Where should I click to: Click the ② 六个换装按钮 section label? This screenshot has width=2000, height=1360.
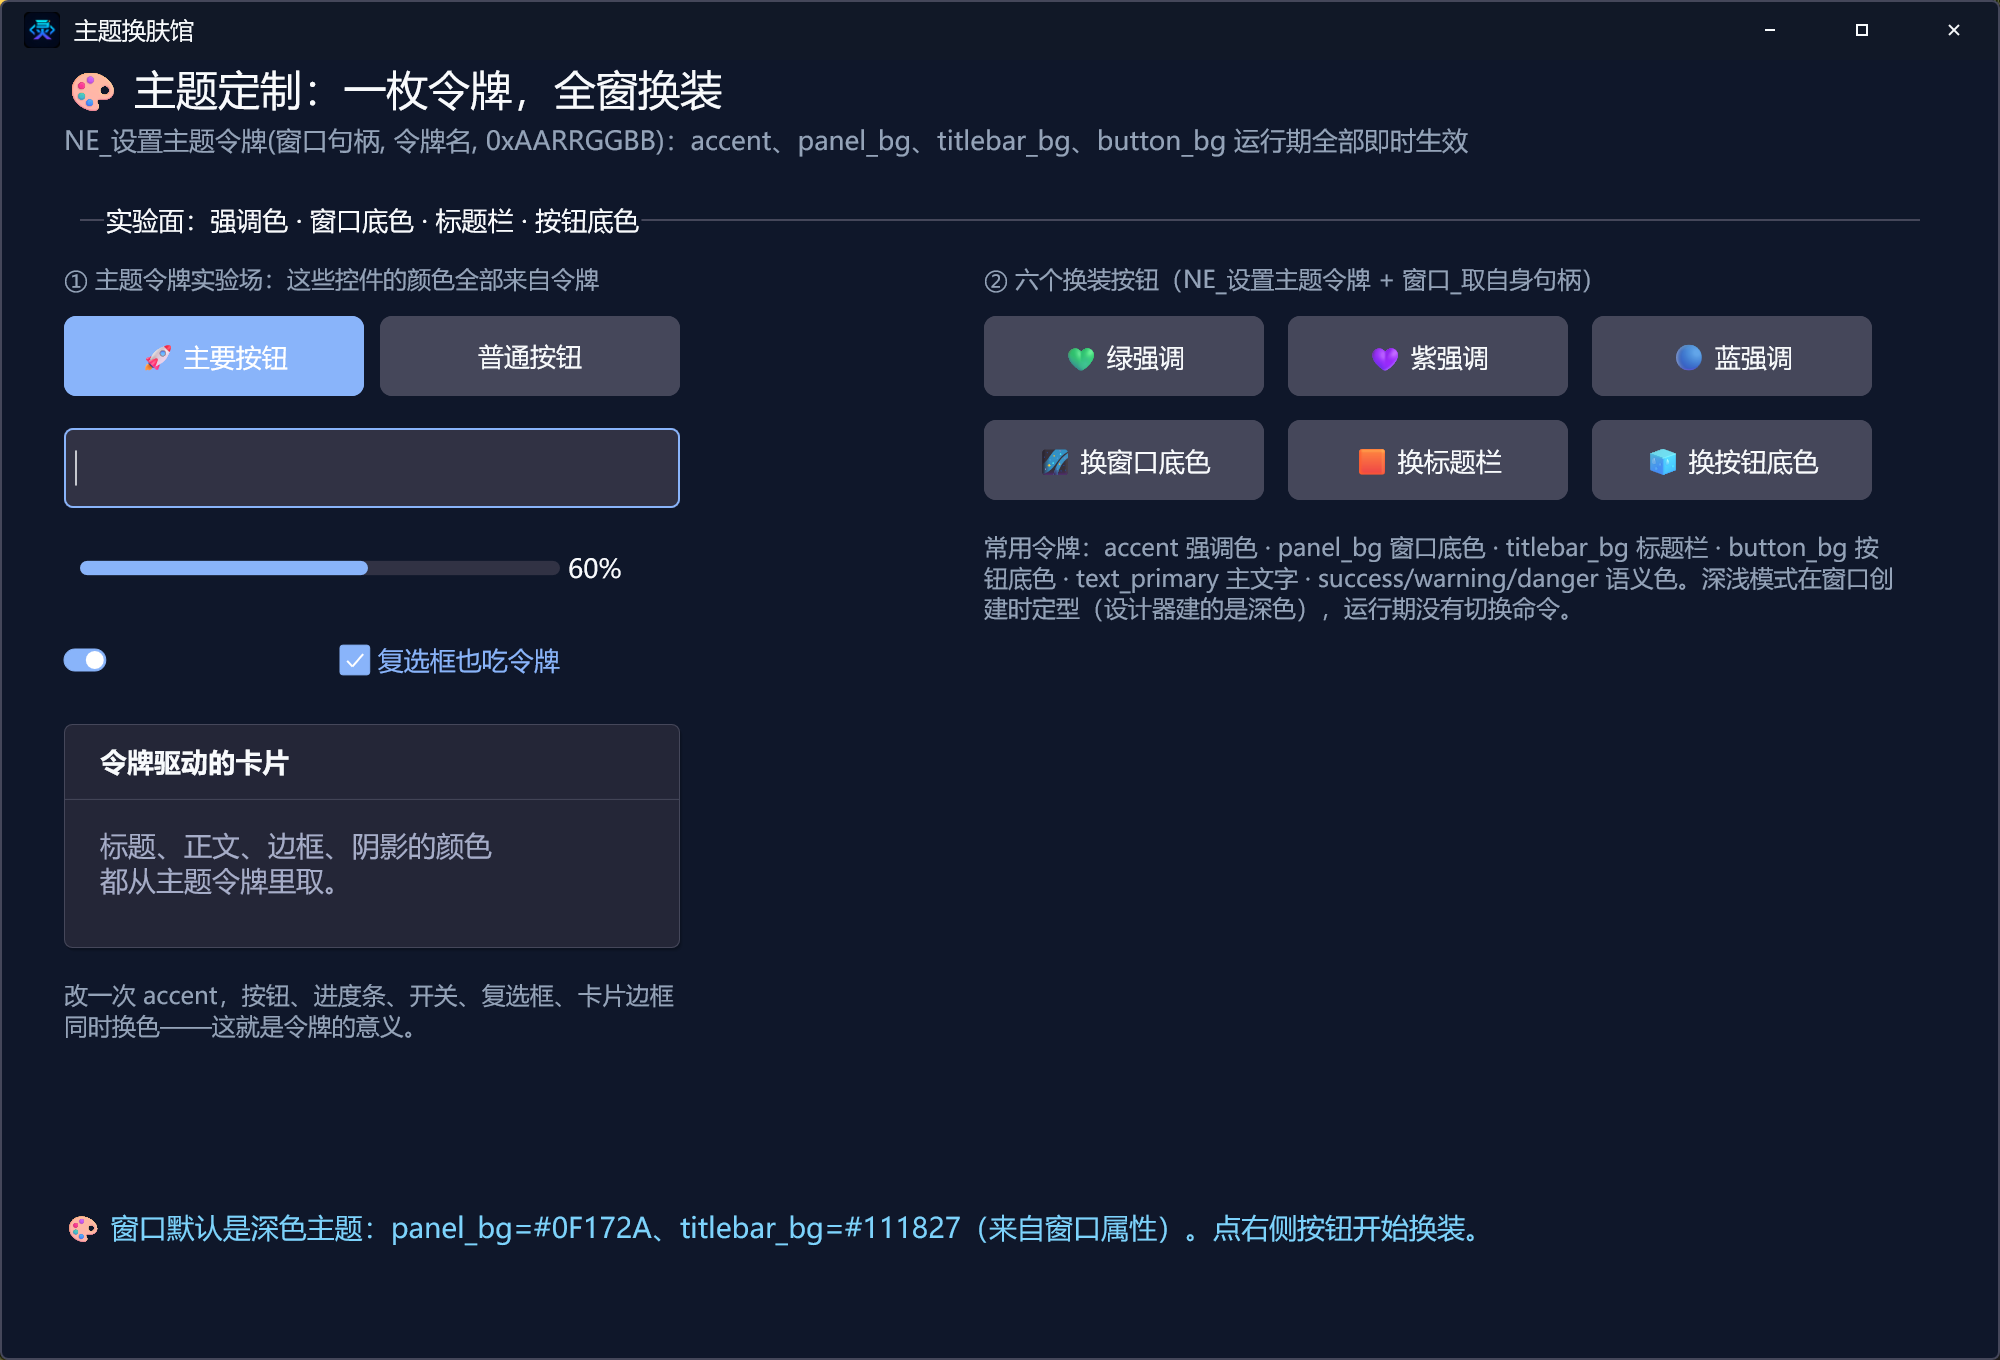(1288, 280)
